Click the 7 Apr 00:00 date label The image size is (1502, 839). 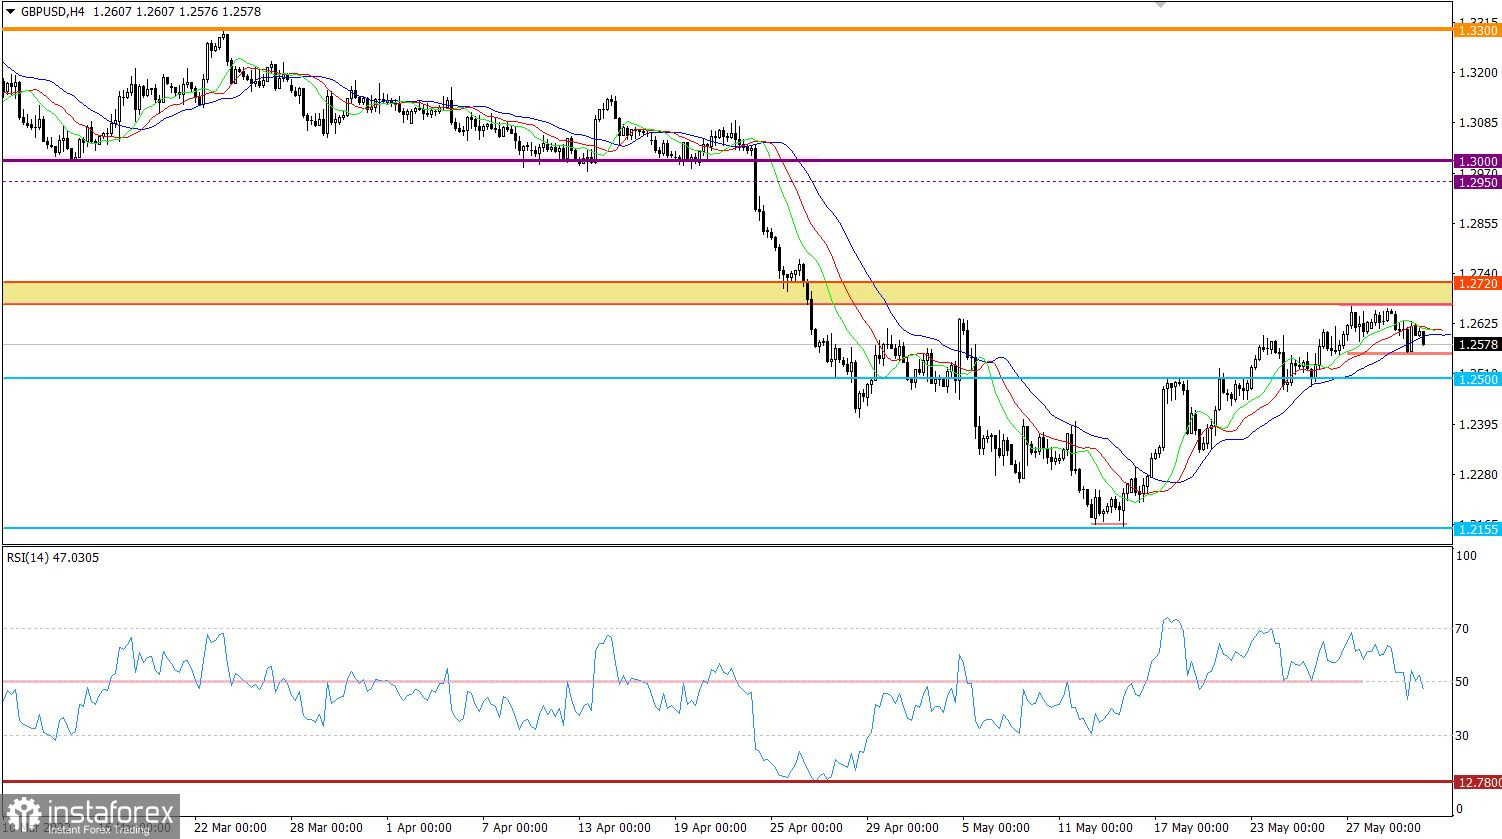click(x=515, y=828)
